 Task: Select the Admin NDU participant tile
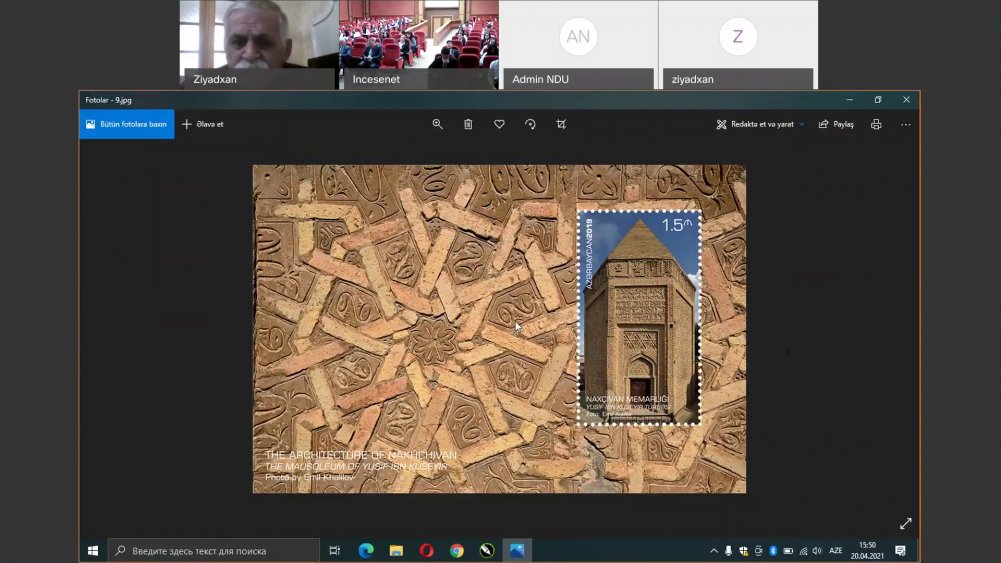click(578, 45)
